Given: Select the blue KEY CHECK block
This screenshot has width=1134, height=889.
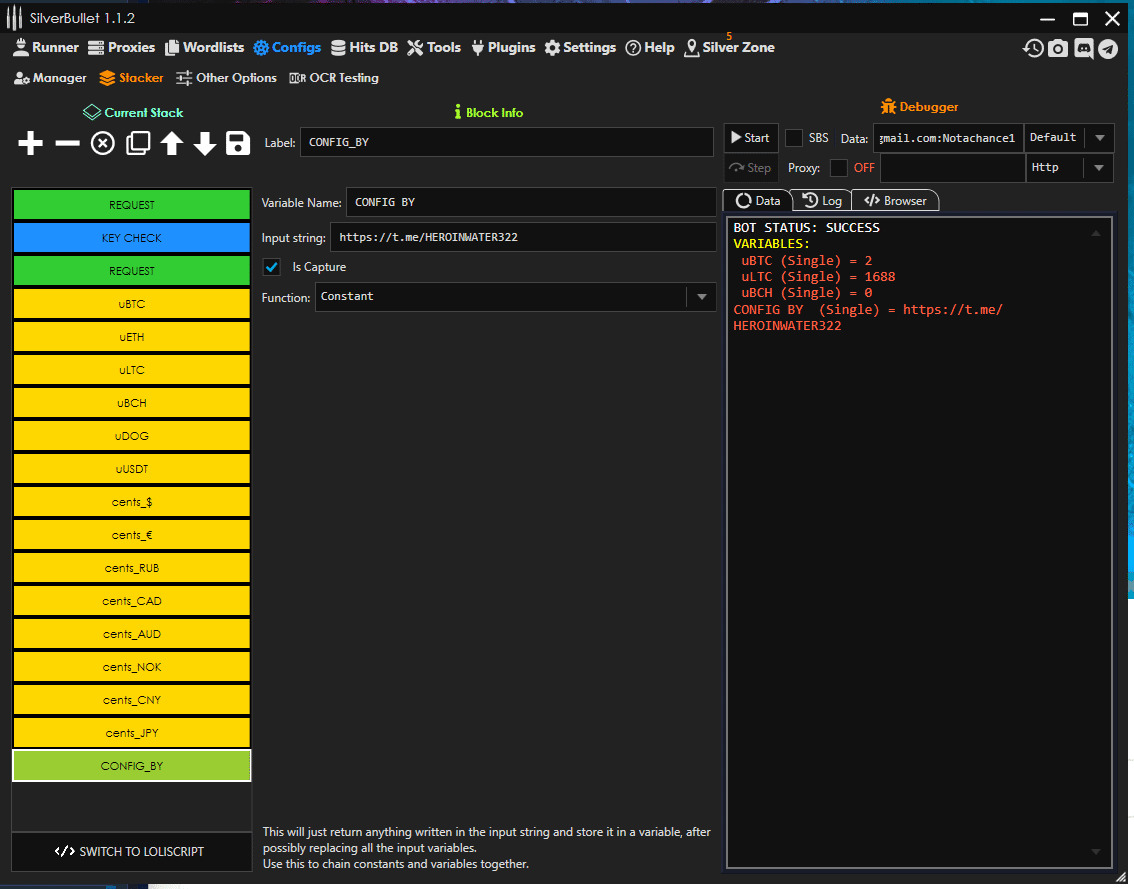Looking at the screenshot, I should tap(131, 238).
